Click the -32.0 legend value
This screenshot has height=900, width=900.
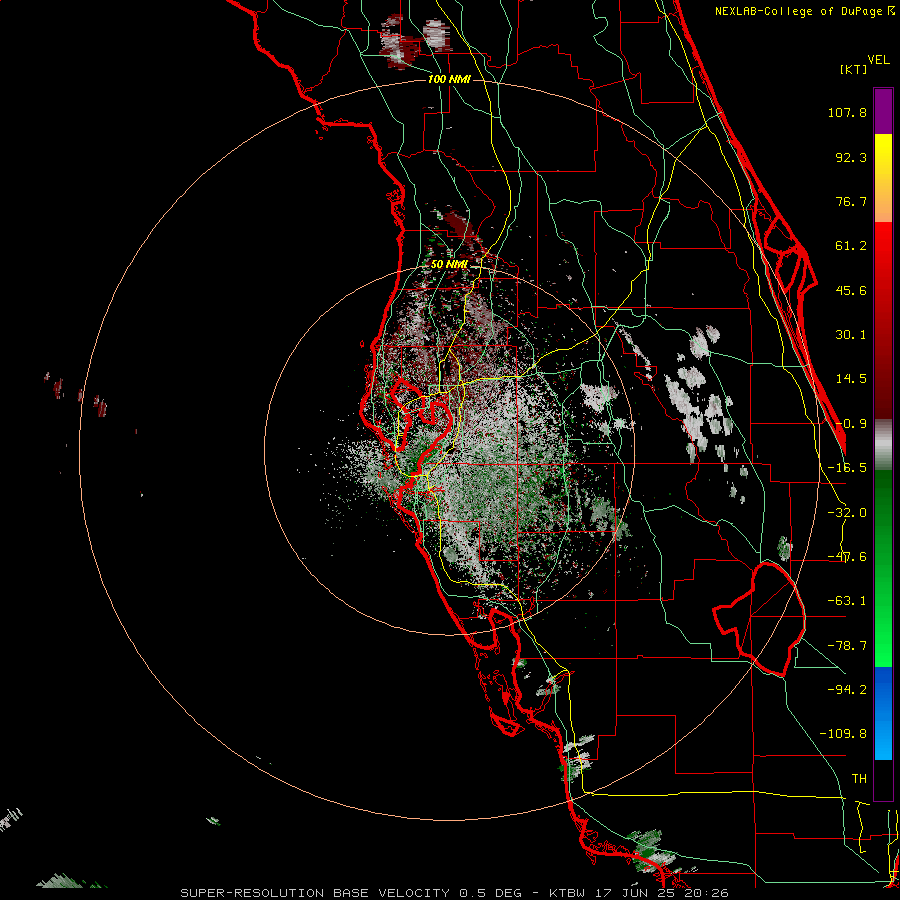coord(847,513)
